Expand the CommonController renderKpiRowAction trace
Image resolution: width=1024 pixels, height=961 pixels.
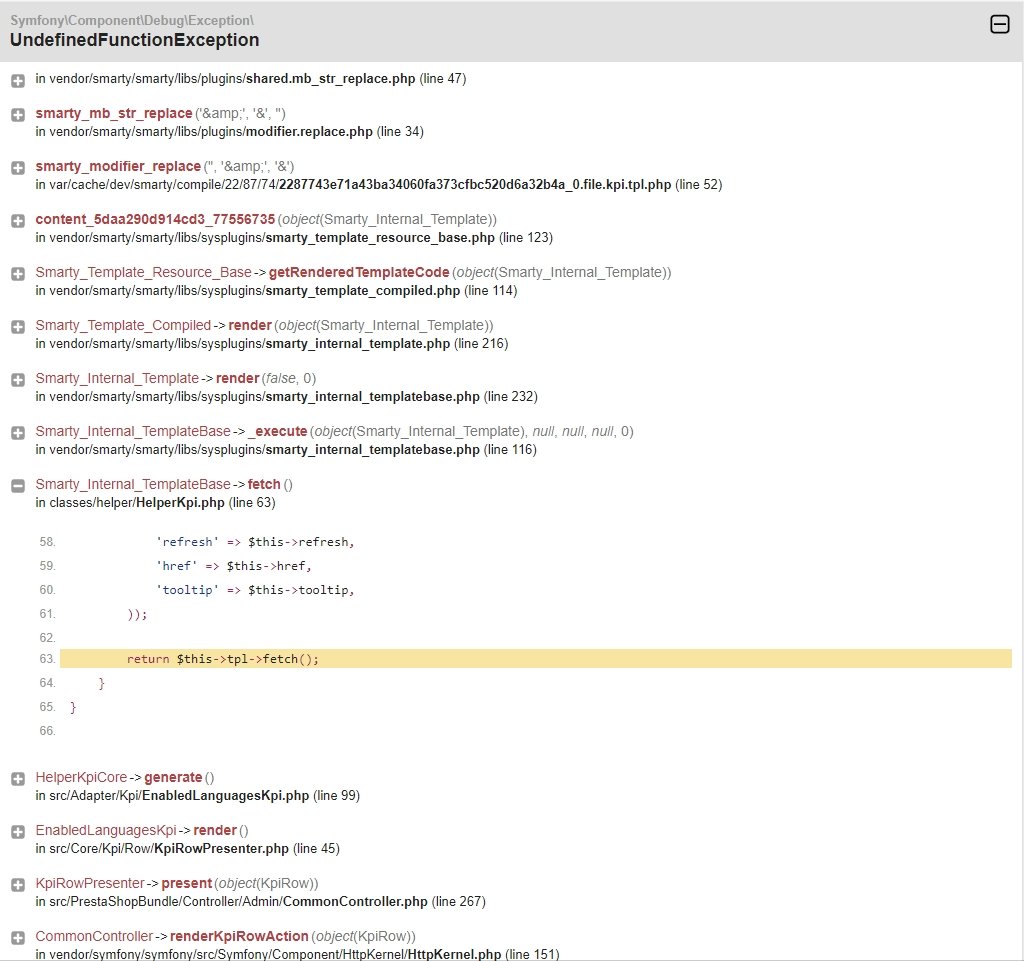pos(18,937)
